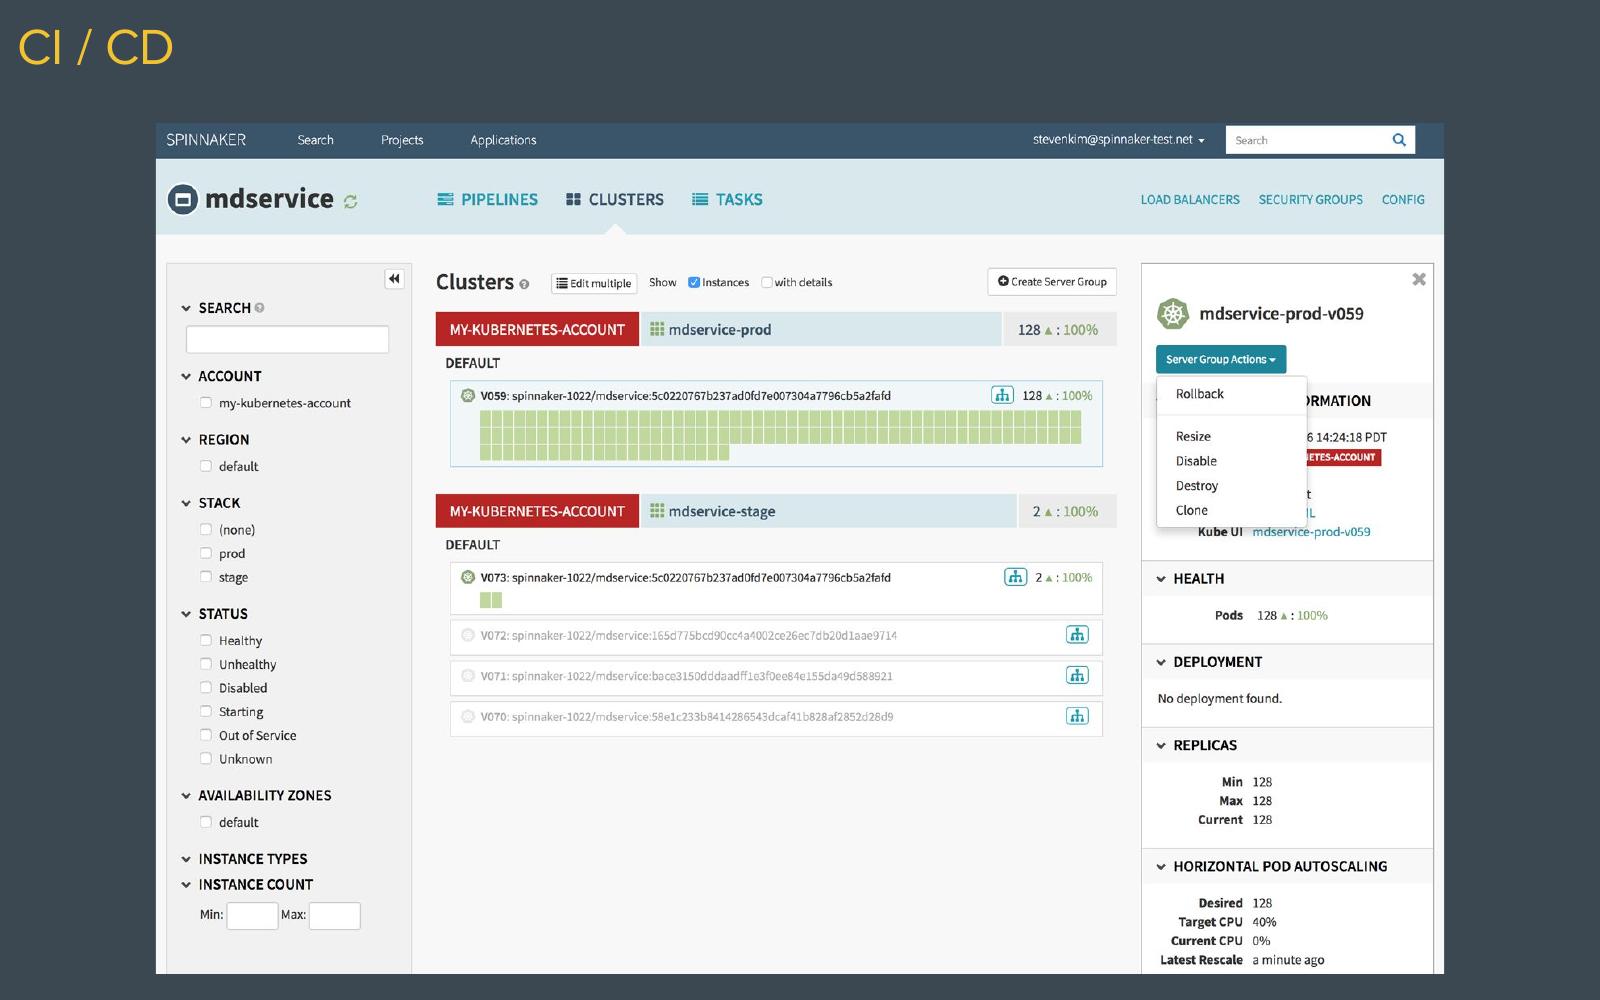Open stevenkim@spinnaker-test.net user dropdown
The width and height of the screenshot is (1600, 1000).
coord(1119,140)
